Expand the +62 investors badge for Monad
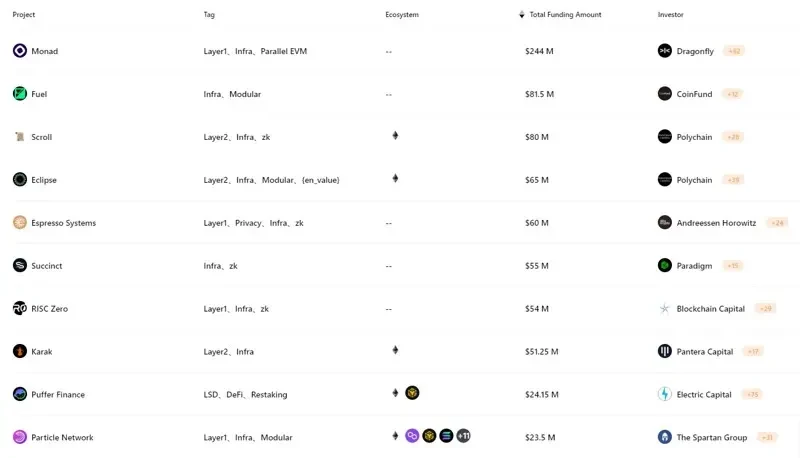 click(734, 51)
